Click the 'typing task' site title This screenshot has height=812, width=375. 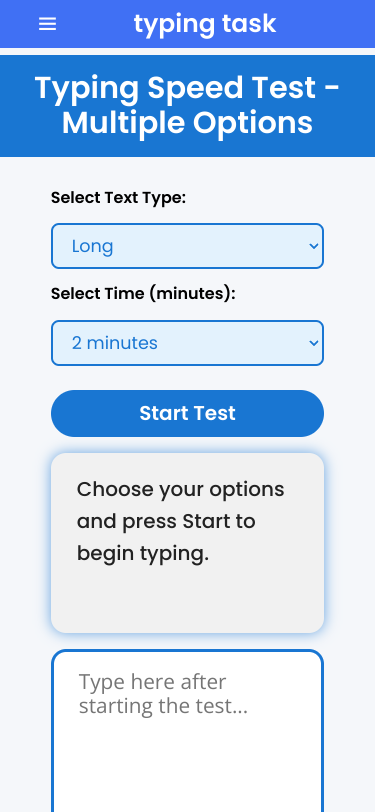point(205,24)
